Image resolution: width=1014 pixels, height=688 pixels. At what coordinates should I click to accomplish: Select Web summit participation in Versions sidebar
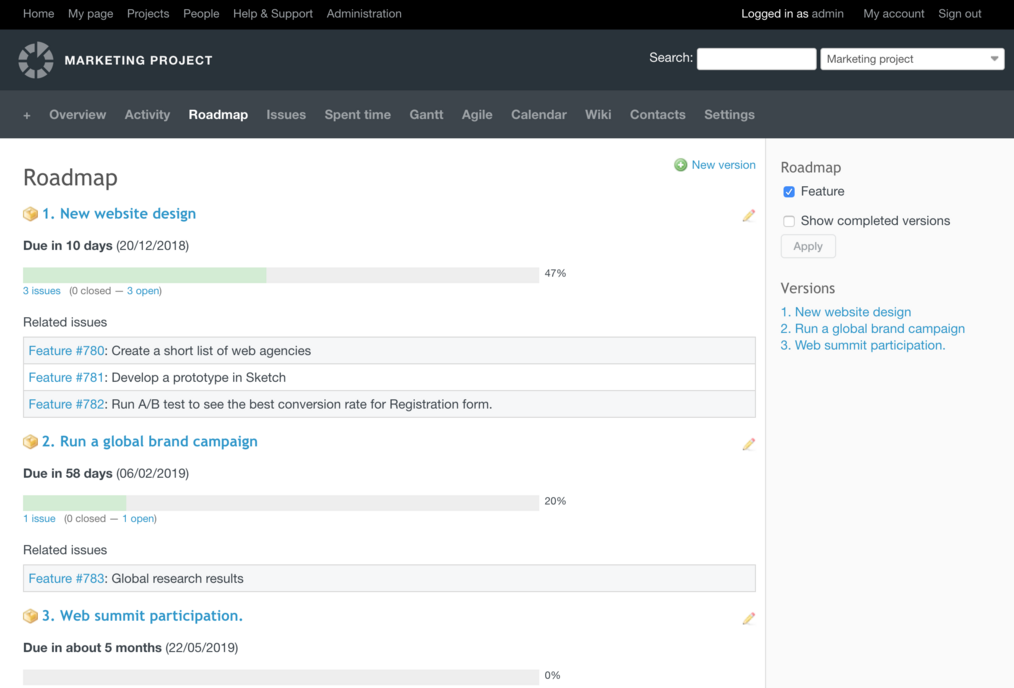(x=863, y=345)
